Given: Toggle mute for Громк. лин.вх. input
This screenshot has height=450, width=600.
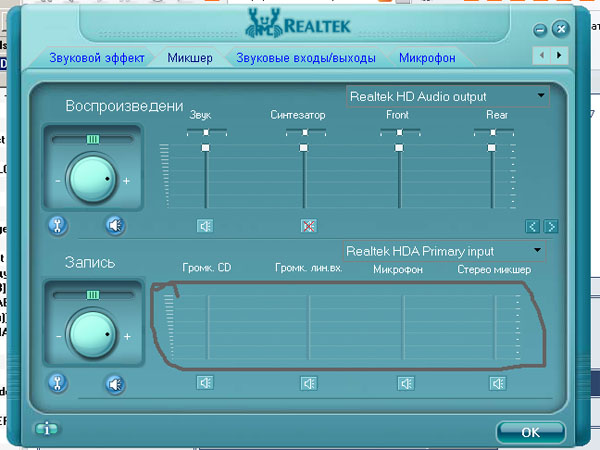Looking at the screenshot, I should (x=309, y=383).
